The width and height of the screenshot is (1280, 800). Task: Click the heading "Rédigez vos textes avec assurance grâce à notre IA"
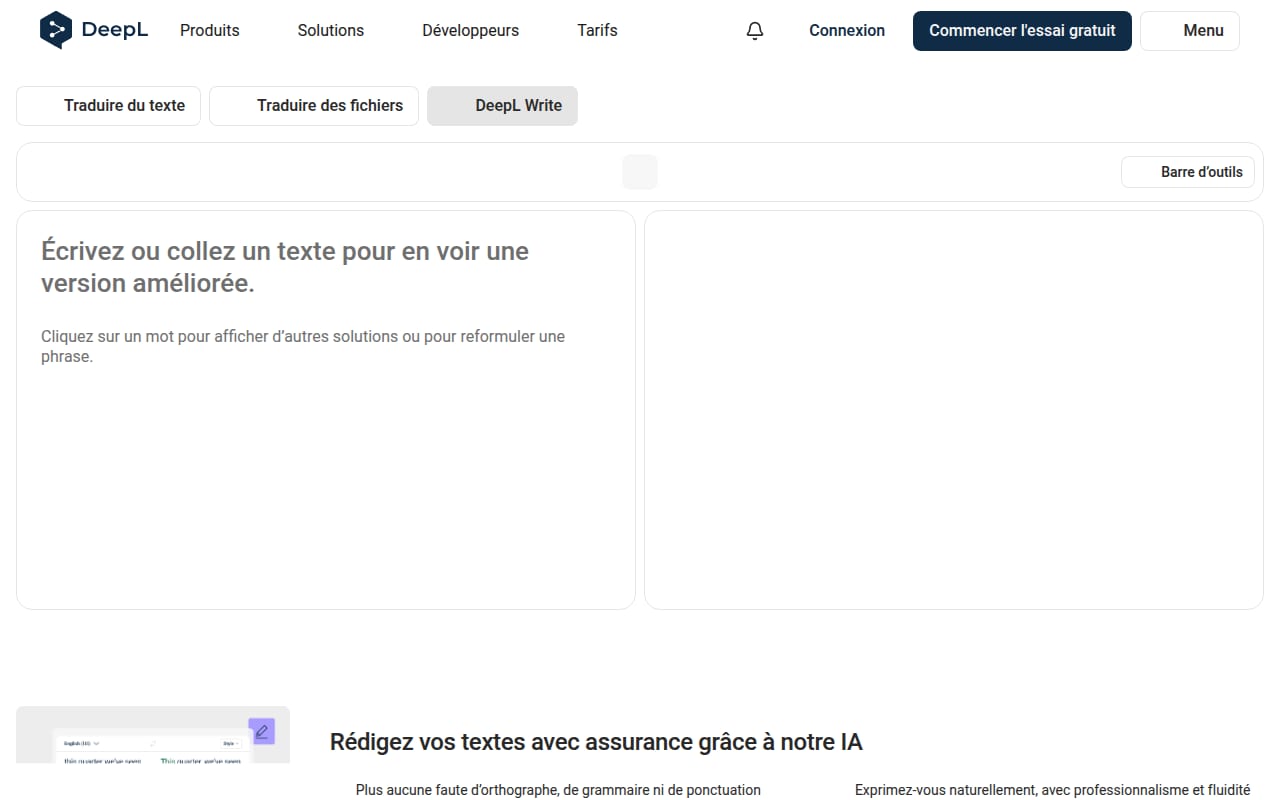click(596, 742)
